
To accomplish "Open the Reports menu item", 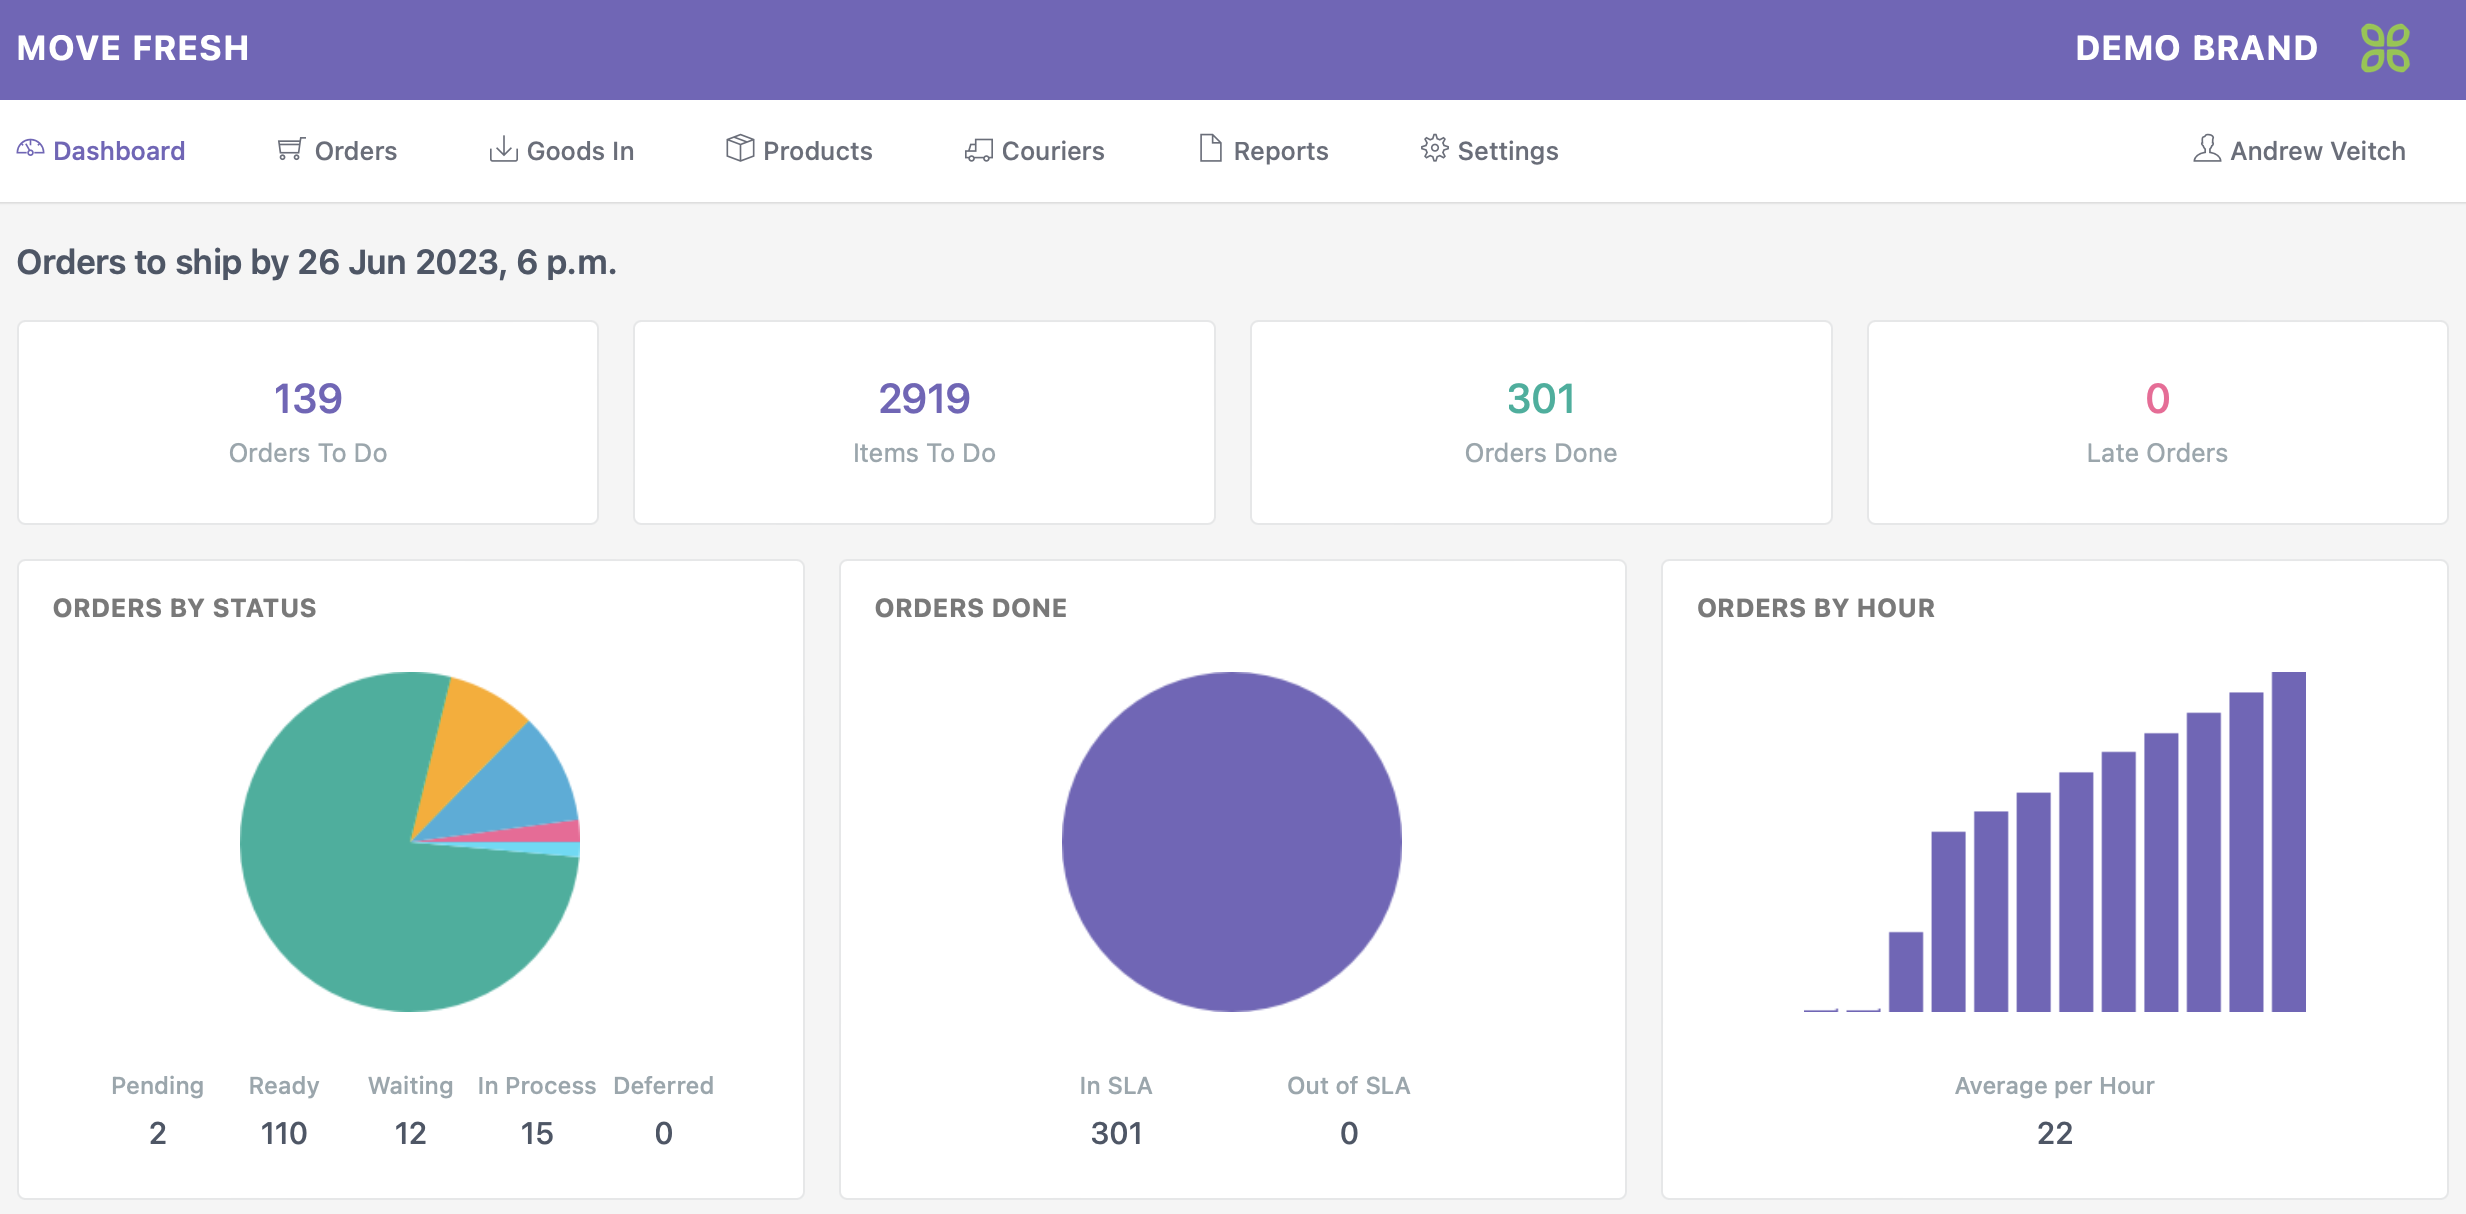I will (1280, 151).
